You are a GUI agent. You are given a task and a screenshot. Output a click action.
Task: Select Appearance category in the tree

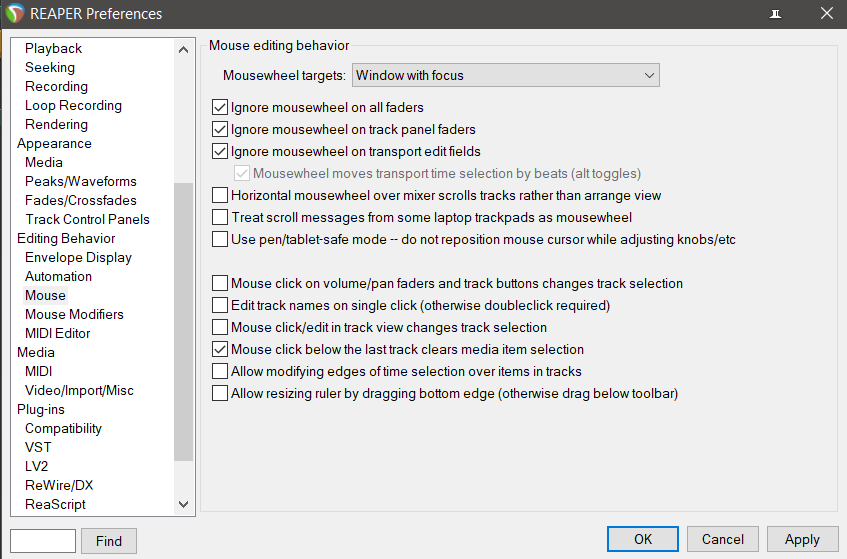click(54, 144)
